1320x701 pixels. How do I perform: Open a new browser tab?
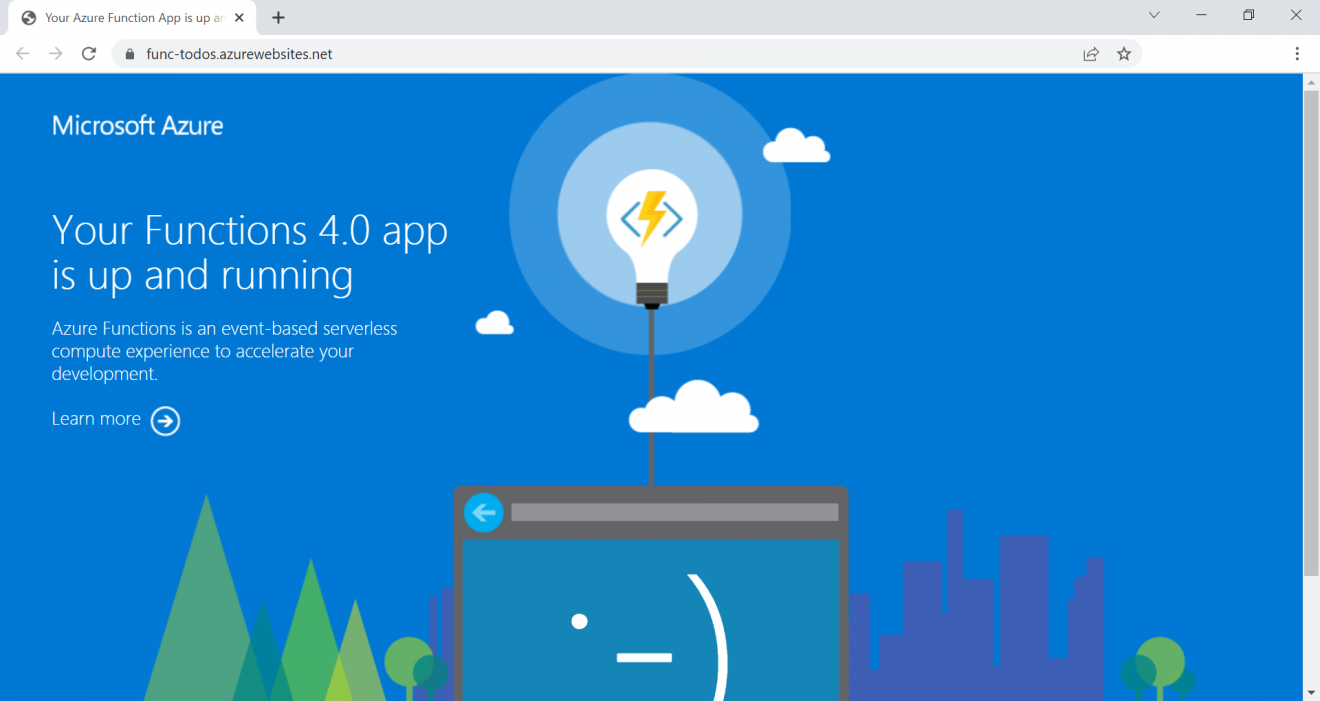click(277, 17)
